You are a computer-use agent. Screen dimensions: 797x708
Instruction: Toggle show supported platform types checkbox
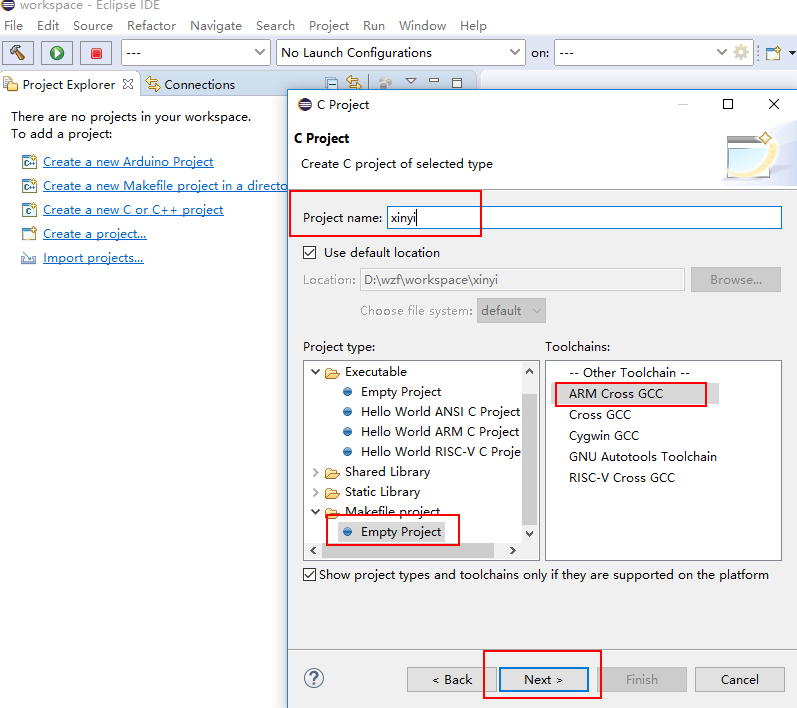tap(309, 575)
